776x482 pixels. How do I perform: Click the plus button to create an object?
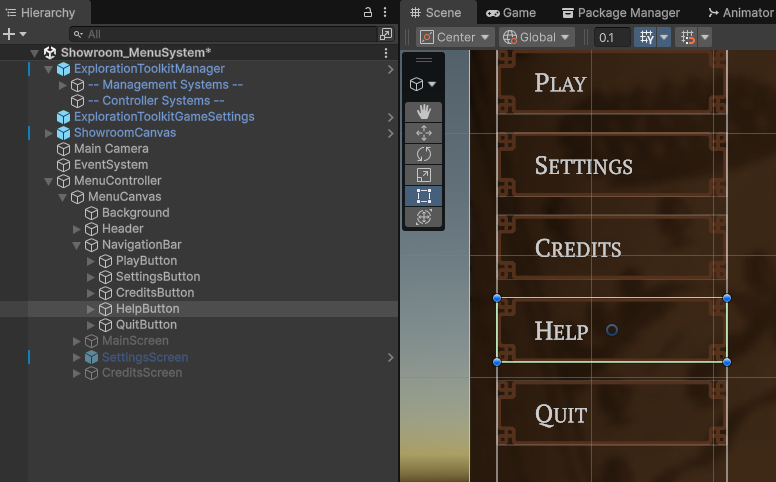point(9,34)
